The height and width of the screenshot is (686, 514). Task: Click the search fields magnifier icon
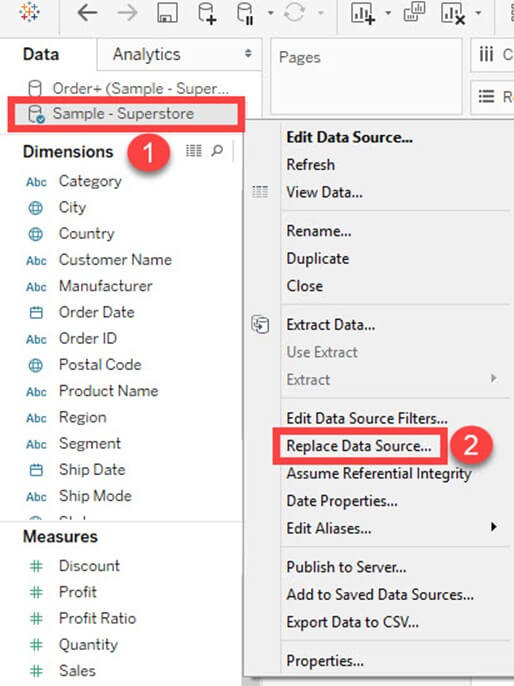[x=217, y=151]
